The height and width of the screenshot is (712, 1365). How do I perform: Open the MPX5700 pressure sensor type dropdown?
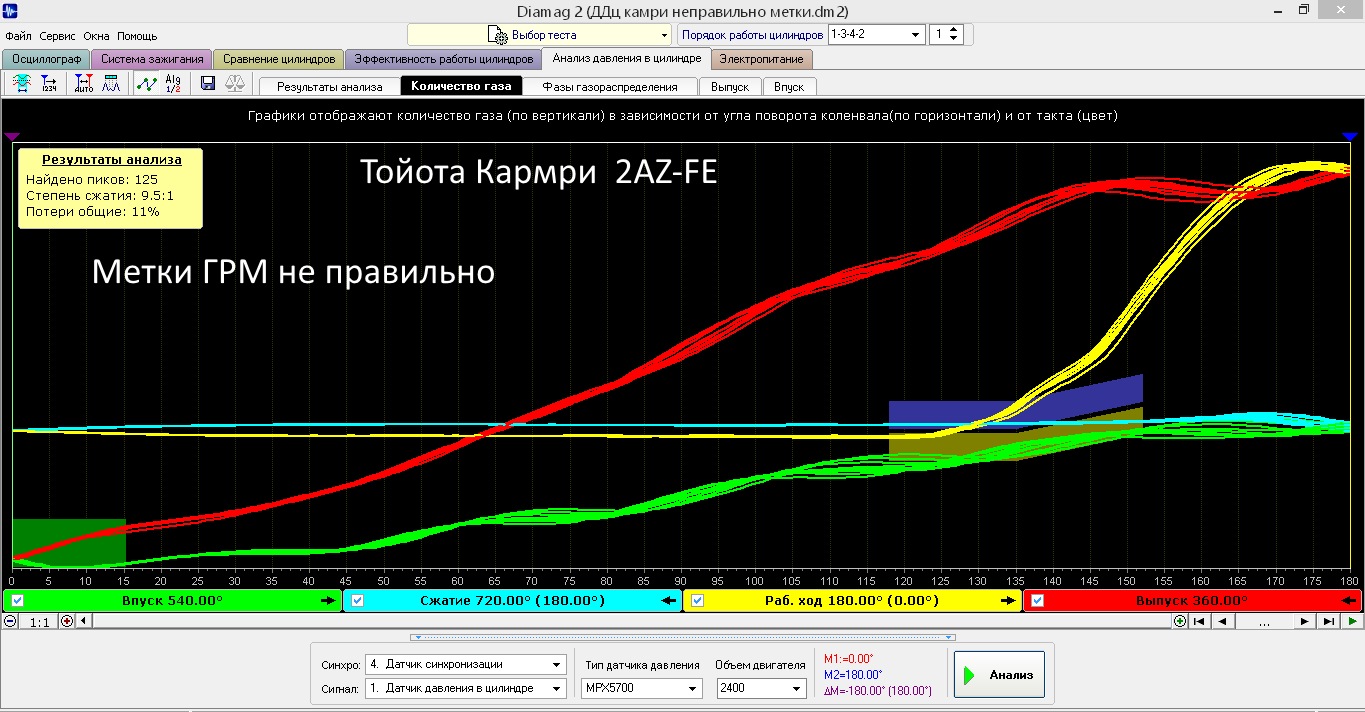pos(642,688)
